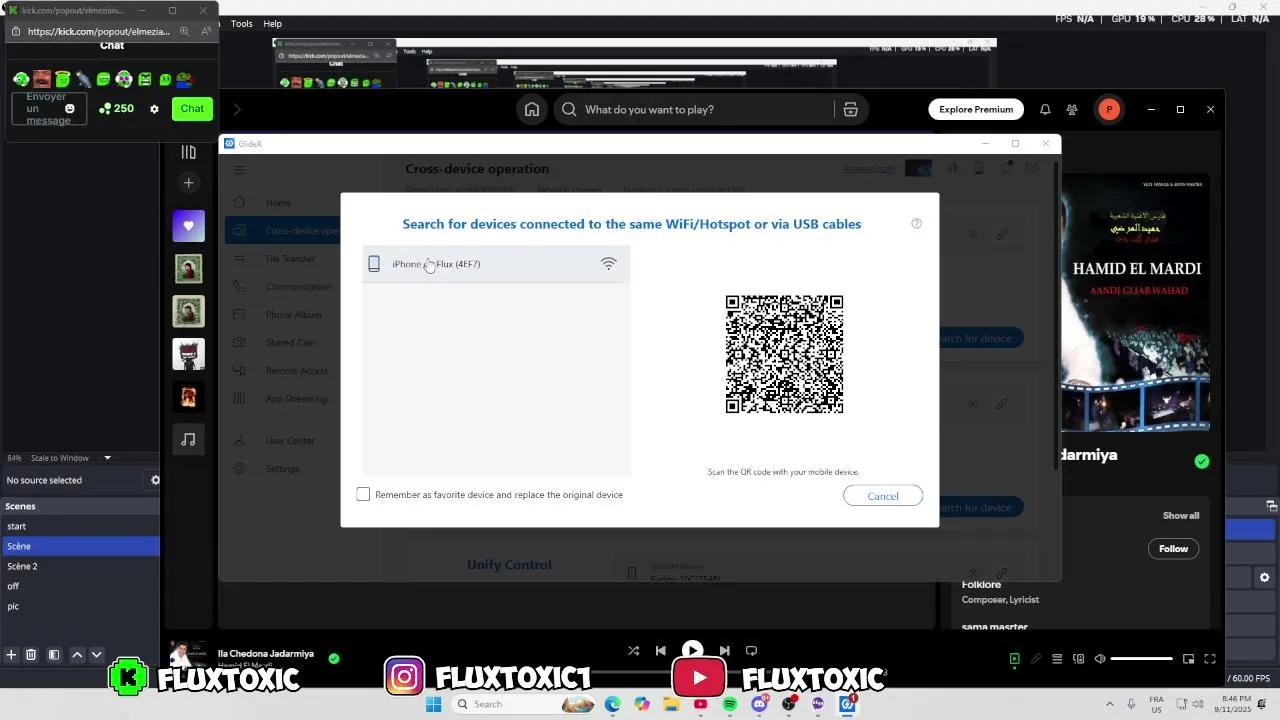Add a new scene with plus icon
The width and height of the screenshot is (1280, 720).
click(x=11, y=655)
